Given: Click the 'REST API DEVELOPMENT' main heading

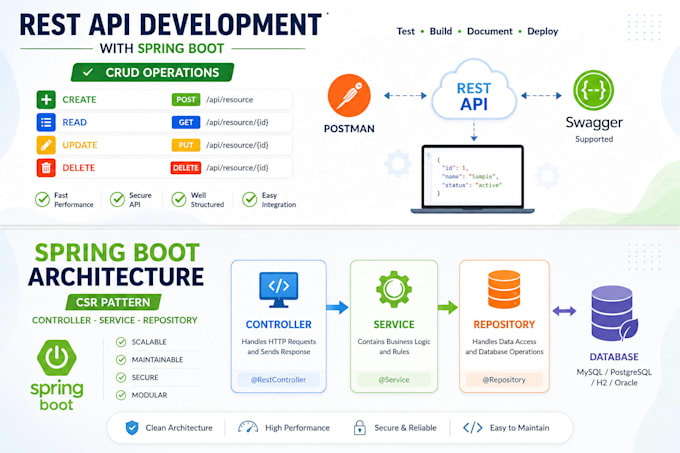Looking at the screenshot, I should point(170,24).
